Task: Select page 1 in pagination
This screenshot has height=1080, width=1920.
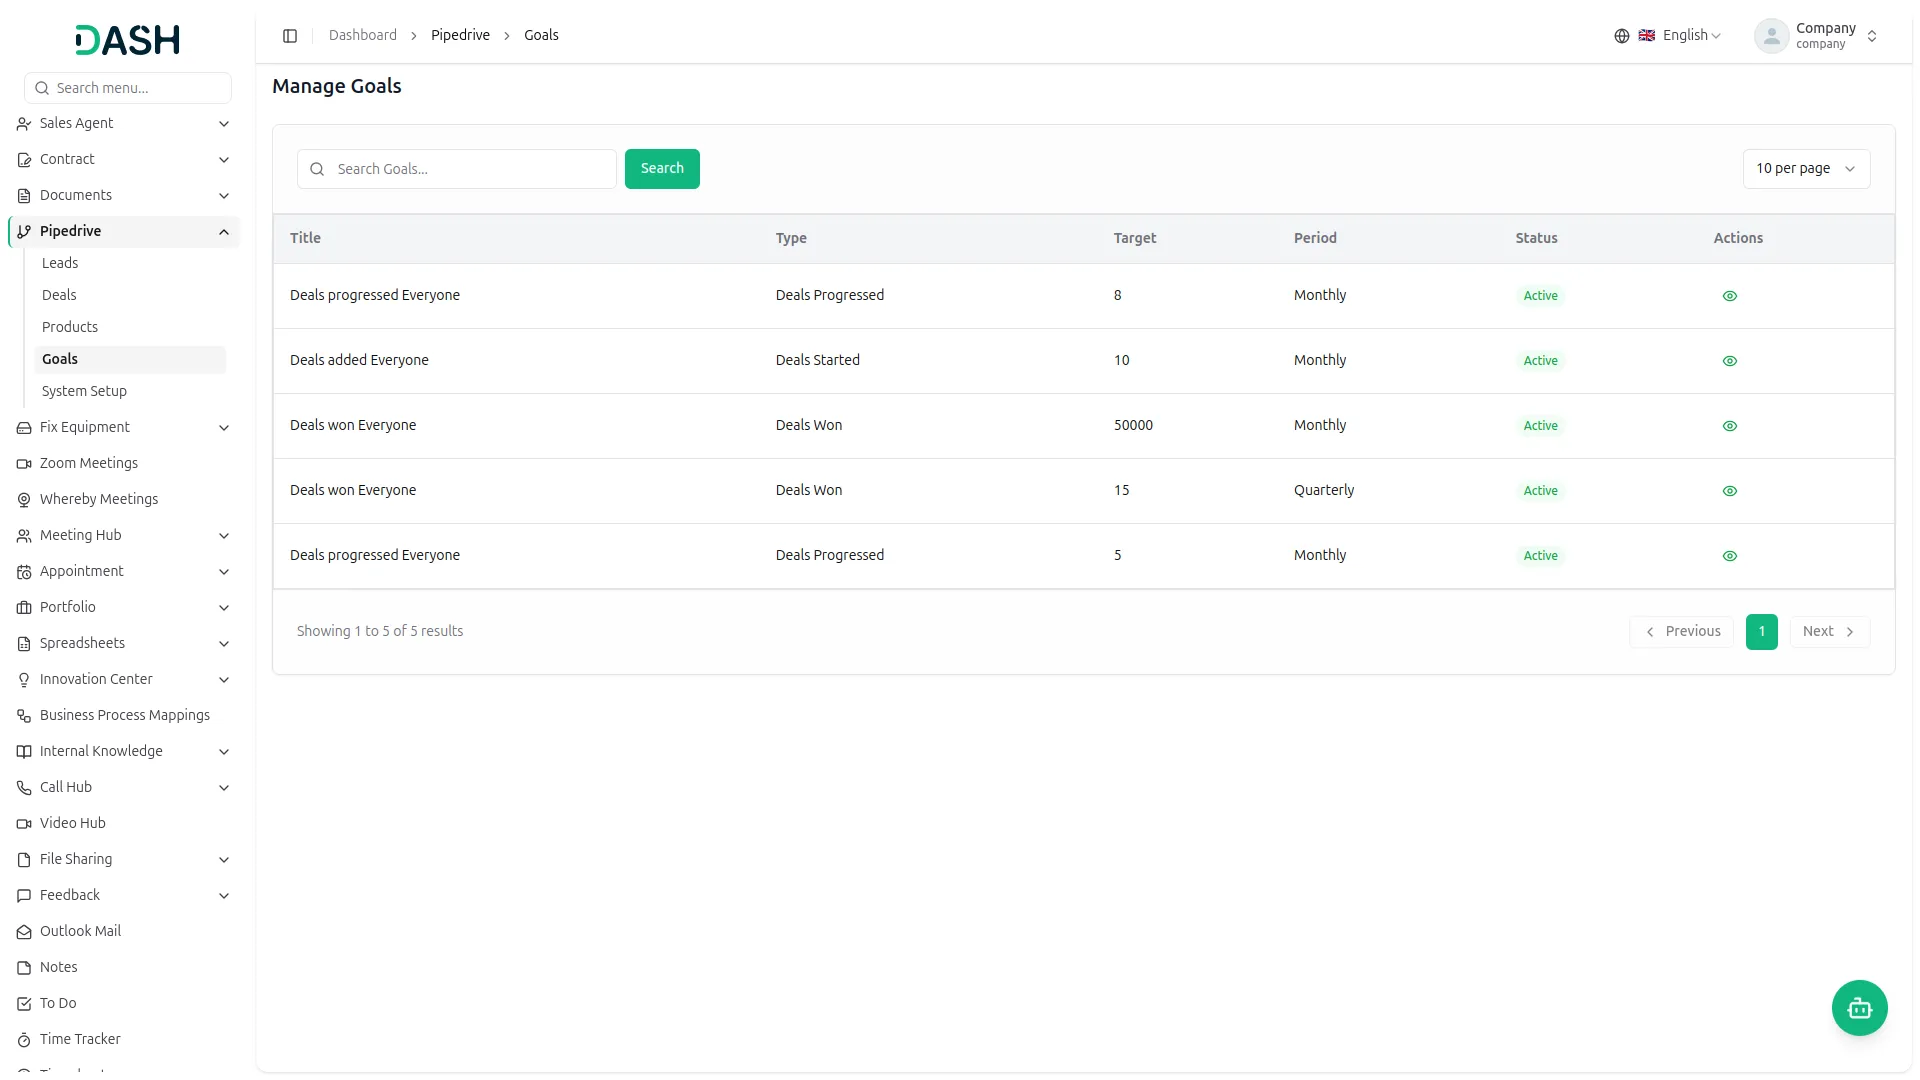Action: [1761, 632]
